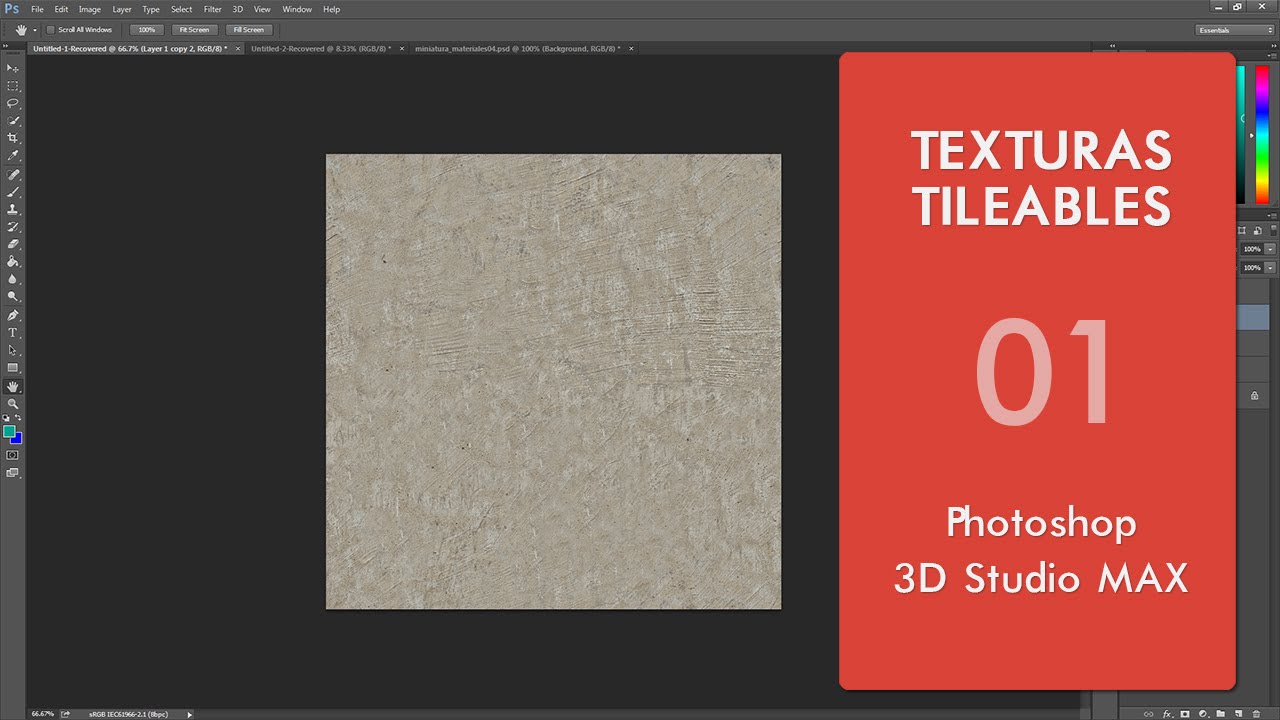This screenshot has height=720, width=1280.
Task: Click the Fill Screen button
Action: click(x=249, y=30)
